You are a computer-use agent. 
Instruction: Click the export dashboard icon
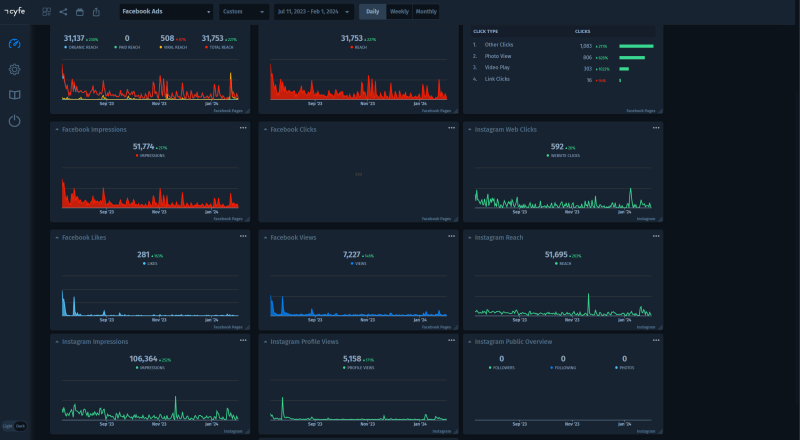(96, 12)
